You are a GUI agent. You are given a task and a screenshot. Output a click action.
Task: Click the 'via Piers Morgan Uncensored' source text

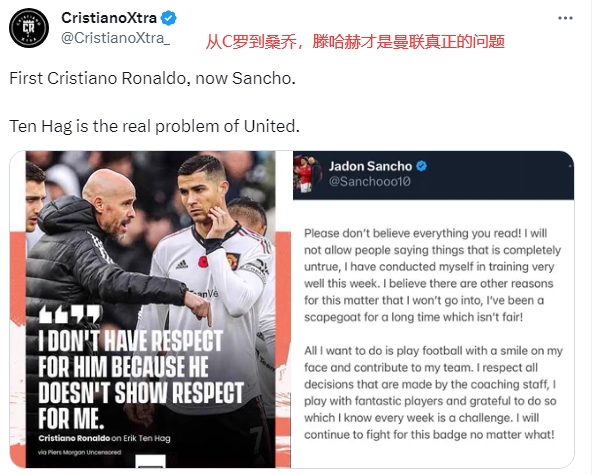pos(80,452)
